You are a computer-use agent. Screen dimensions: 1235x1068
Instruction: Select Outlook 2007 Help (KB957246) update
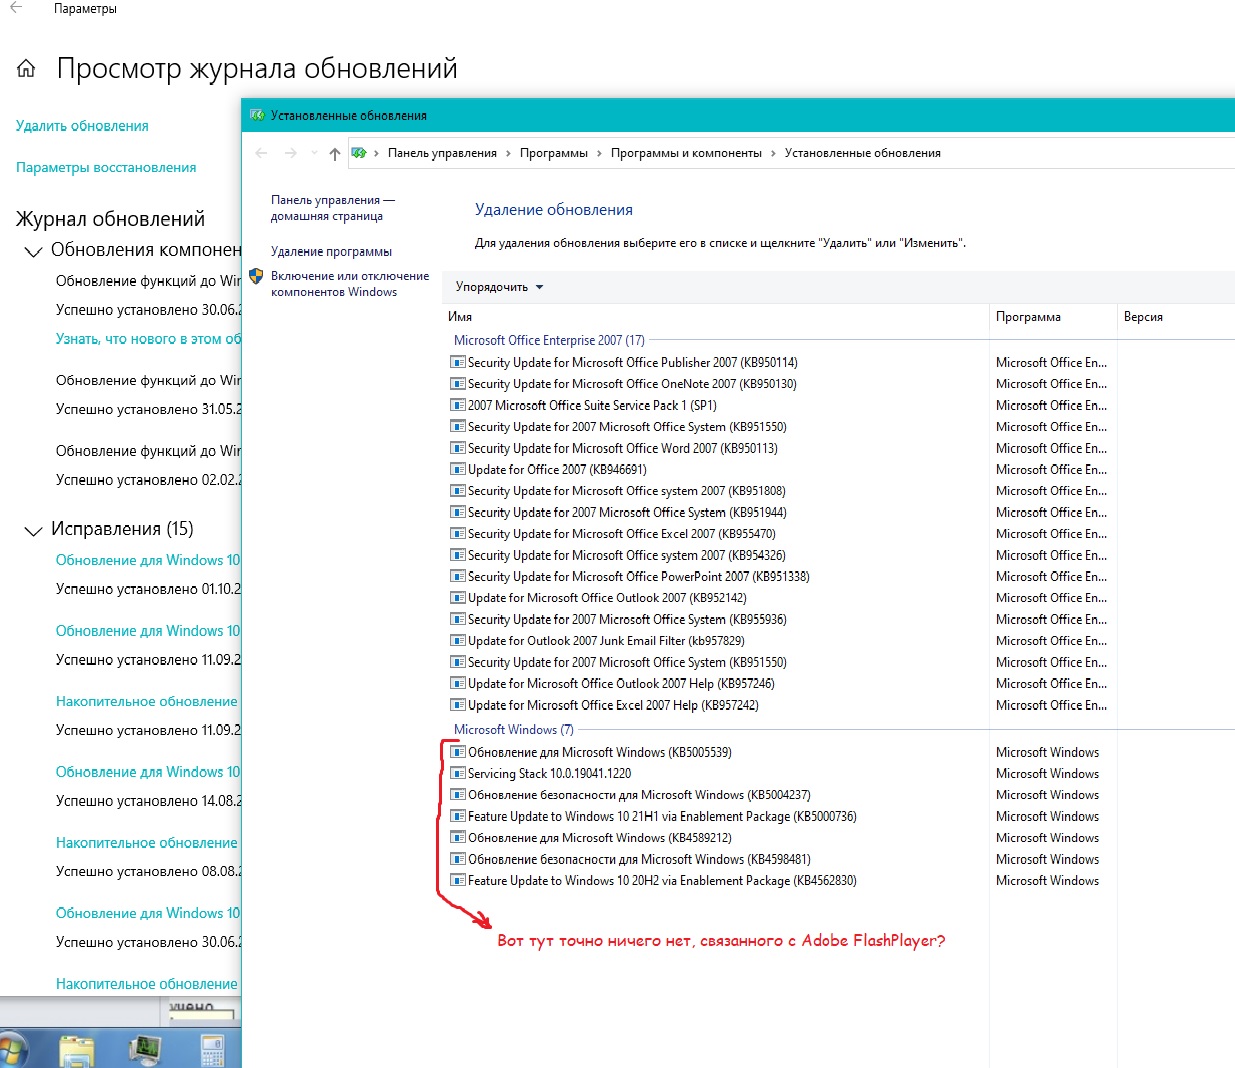point(621,684)
